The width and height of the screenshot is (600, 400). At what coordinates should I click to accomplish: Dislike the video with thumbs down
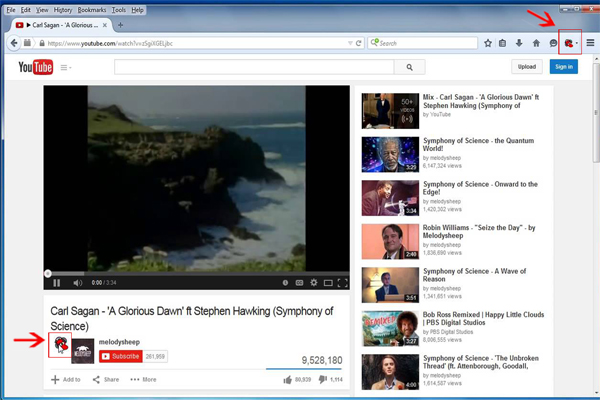323,379
